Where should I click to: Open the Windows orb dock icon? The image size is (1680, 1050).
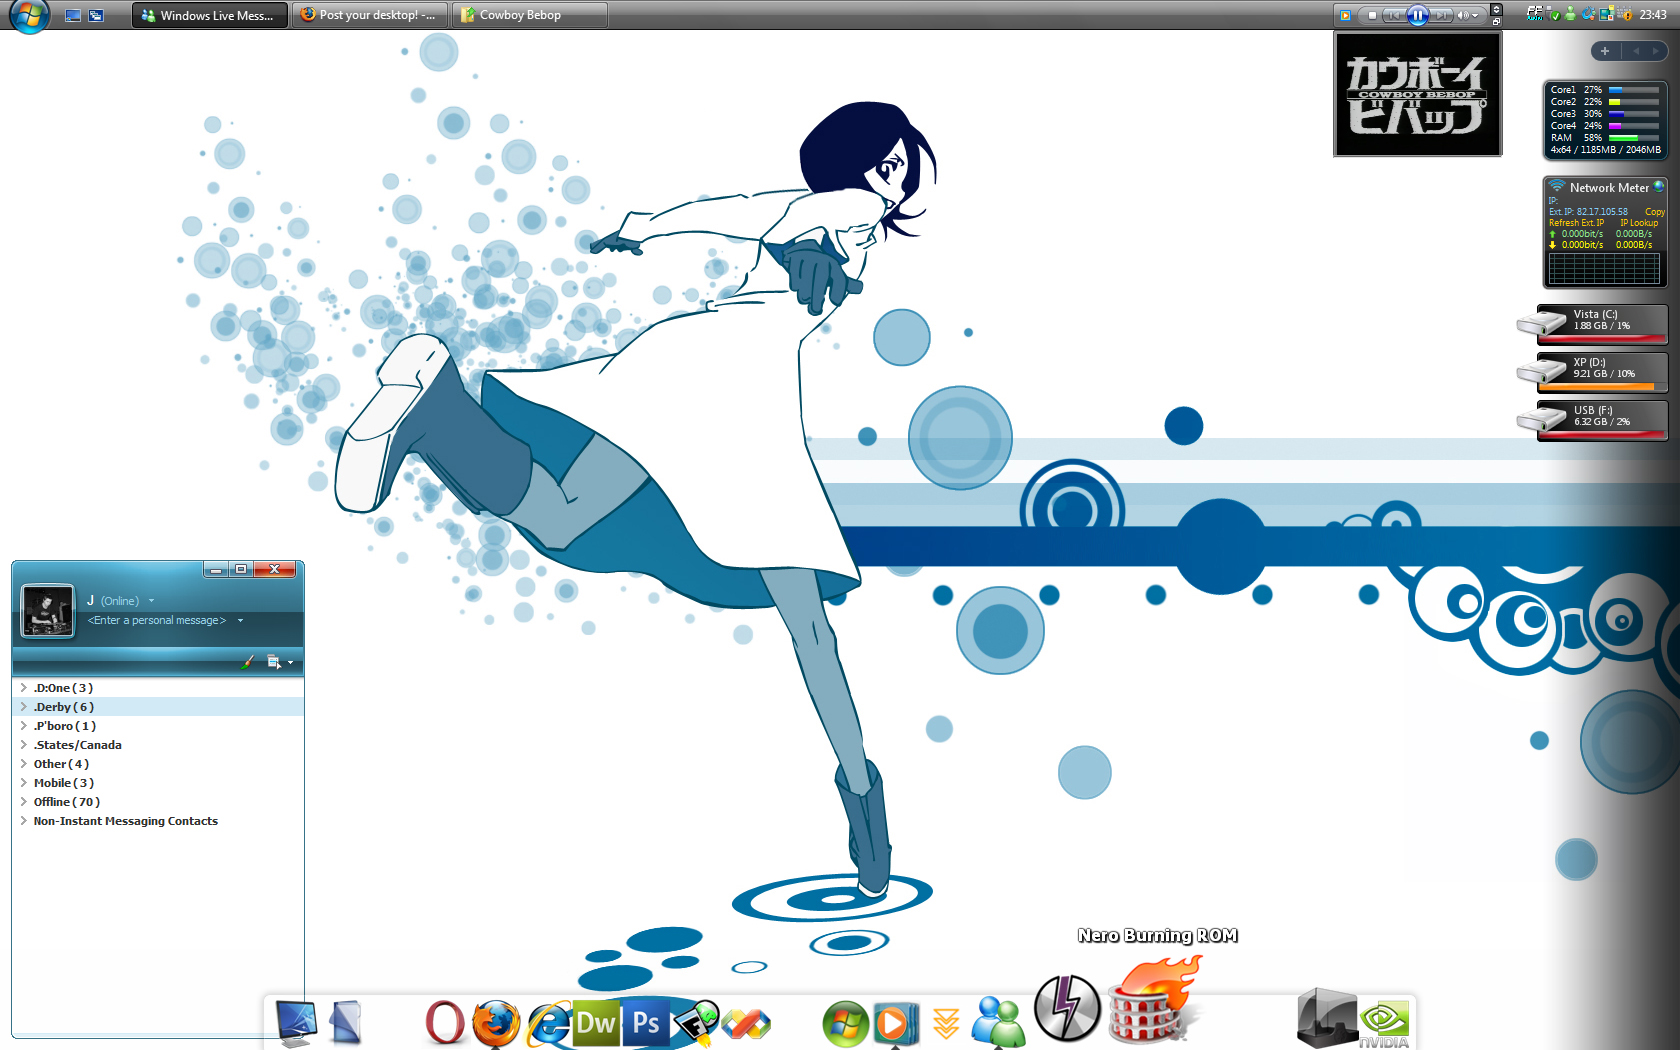(x=846, y=1024)
